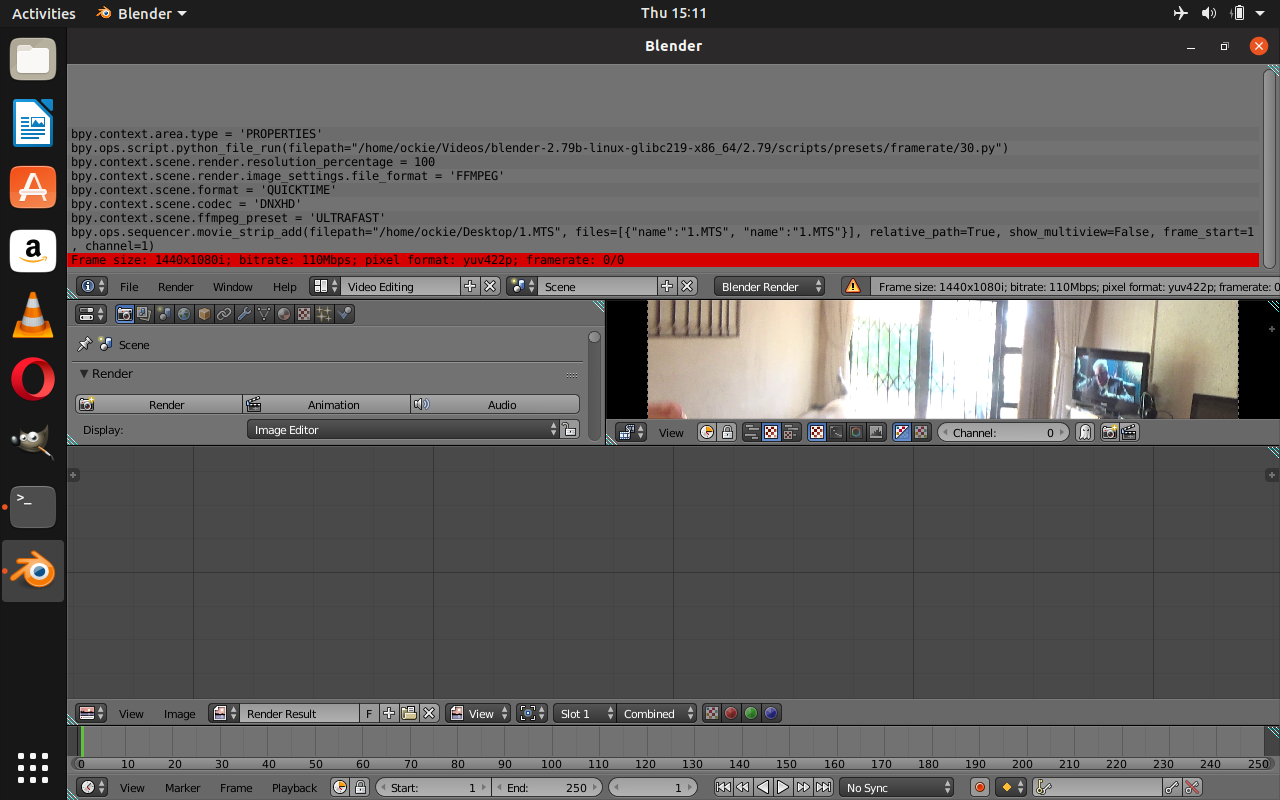Open the Image Editor display dropdown

(404, 430)
